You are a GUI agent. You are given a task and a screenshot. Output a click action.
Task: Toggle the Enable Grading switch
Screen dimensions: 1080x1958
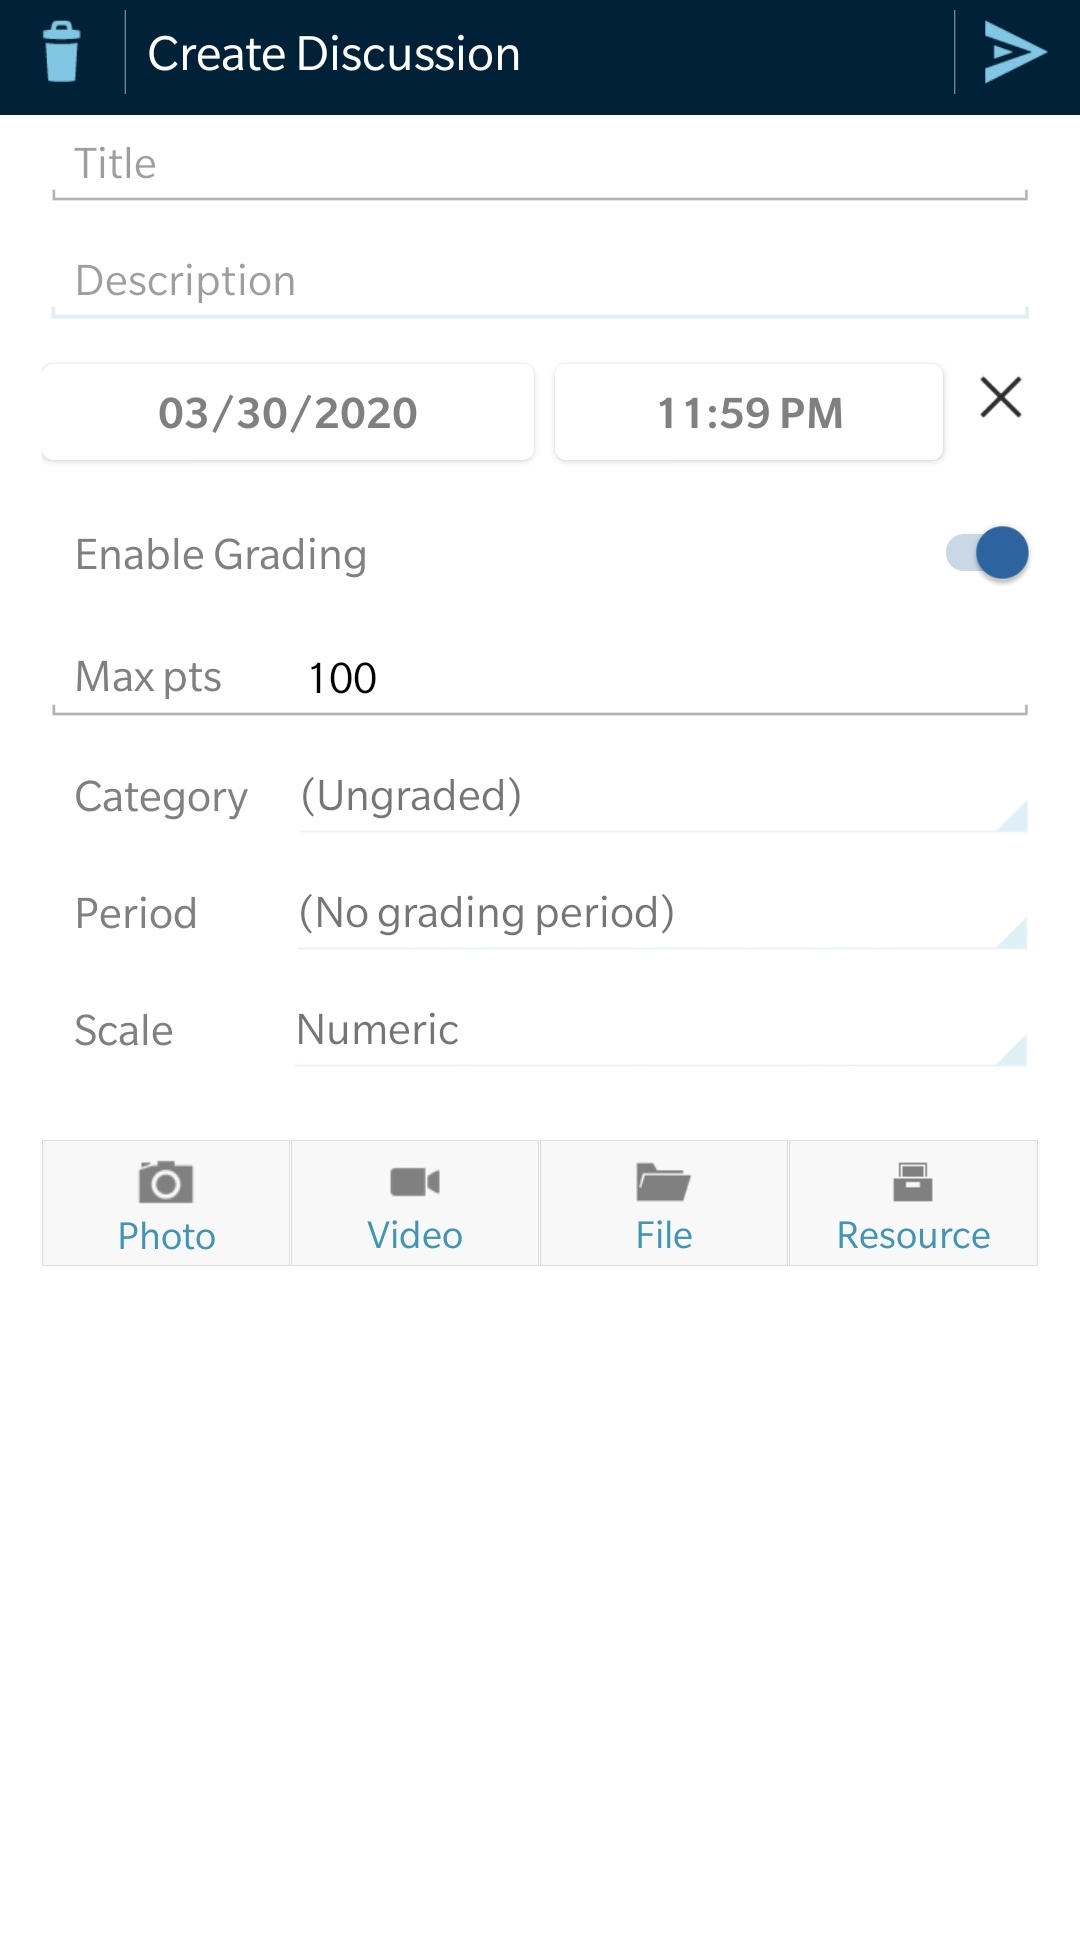point(987,553)
